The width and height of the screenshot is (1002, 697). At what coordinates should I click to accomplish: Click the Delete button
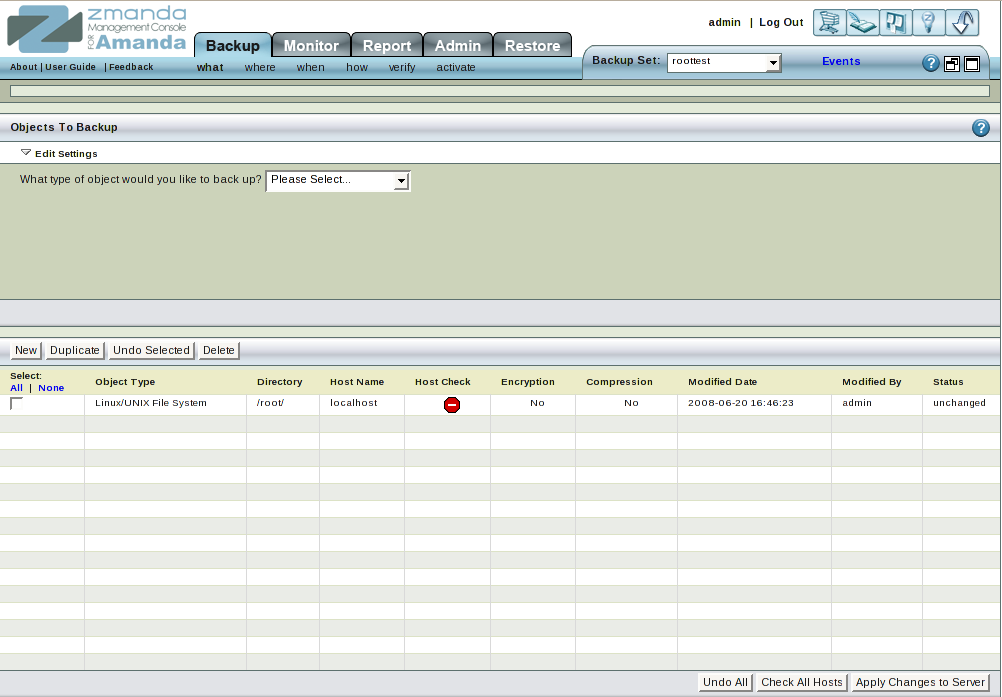[x=219, y=350]
